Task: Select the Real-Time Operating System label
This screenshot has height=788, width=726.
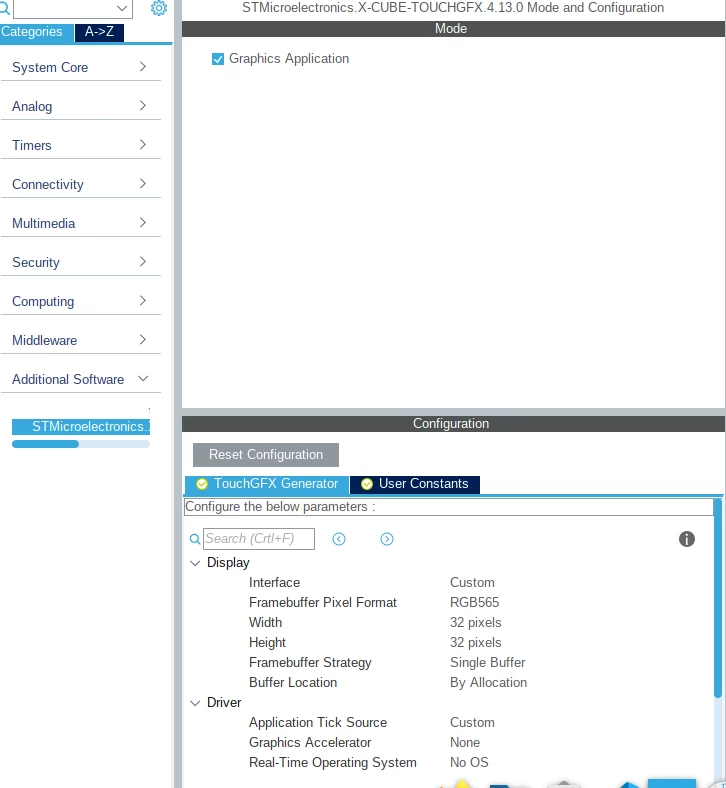Action: coord(333,763)
